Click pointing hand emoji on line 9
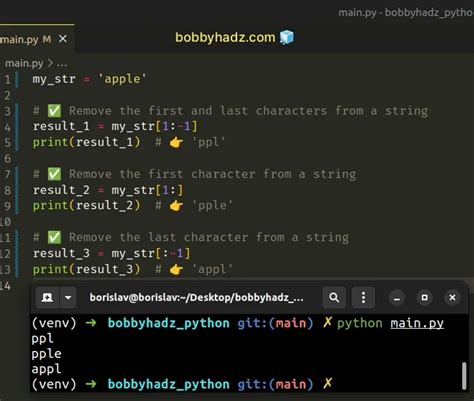The height and width of the screenshot is (401, 474). tap(176, 206)
